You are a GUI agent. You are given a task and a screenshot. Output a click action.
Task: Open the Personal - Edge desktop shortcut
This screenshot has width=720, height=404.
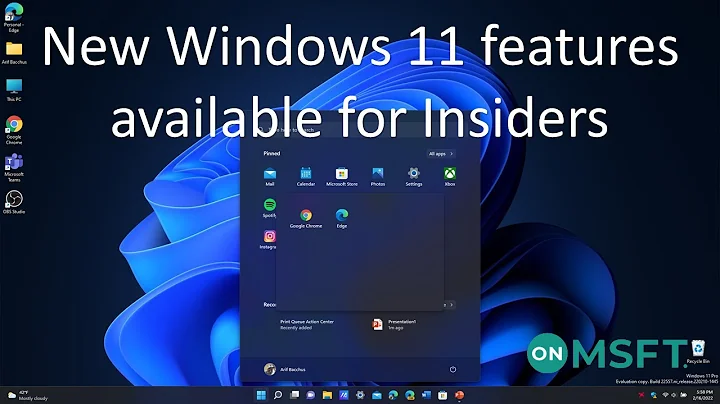tap(14, 17)
